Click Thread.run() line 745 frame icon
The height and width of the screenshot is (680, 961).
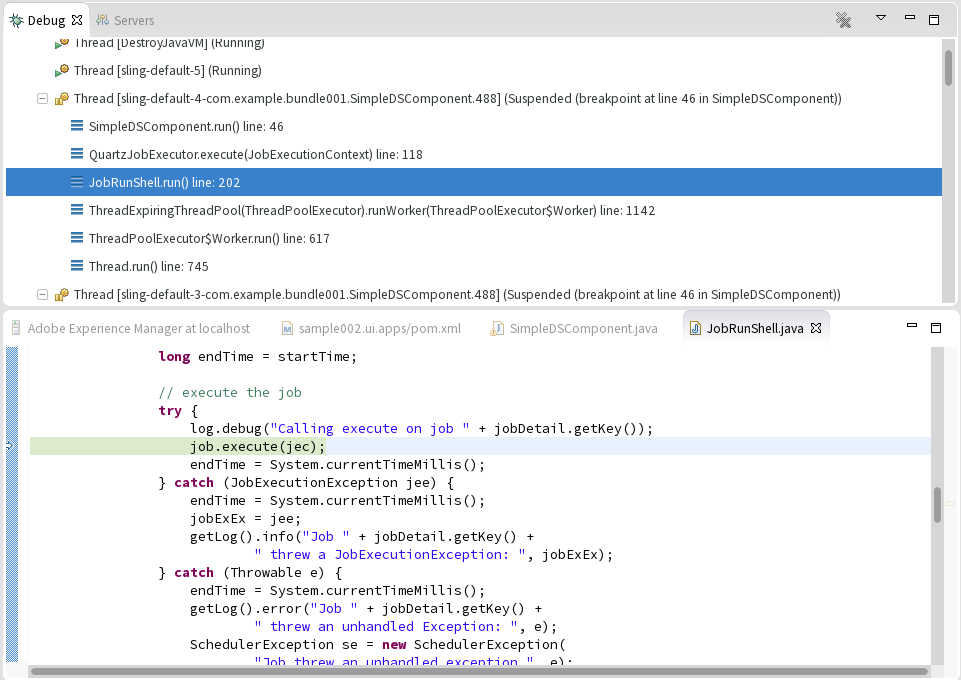[x=77, y=267]
